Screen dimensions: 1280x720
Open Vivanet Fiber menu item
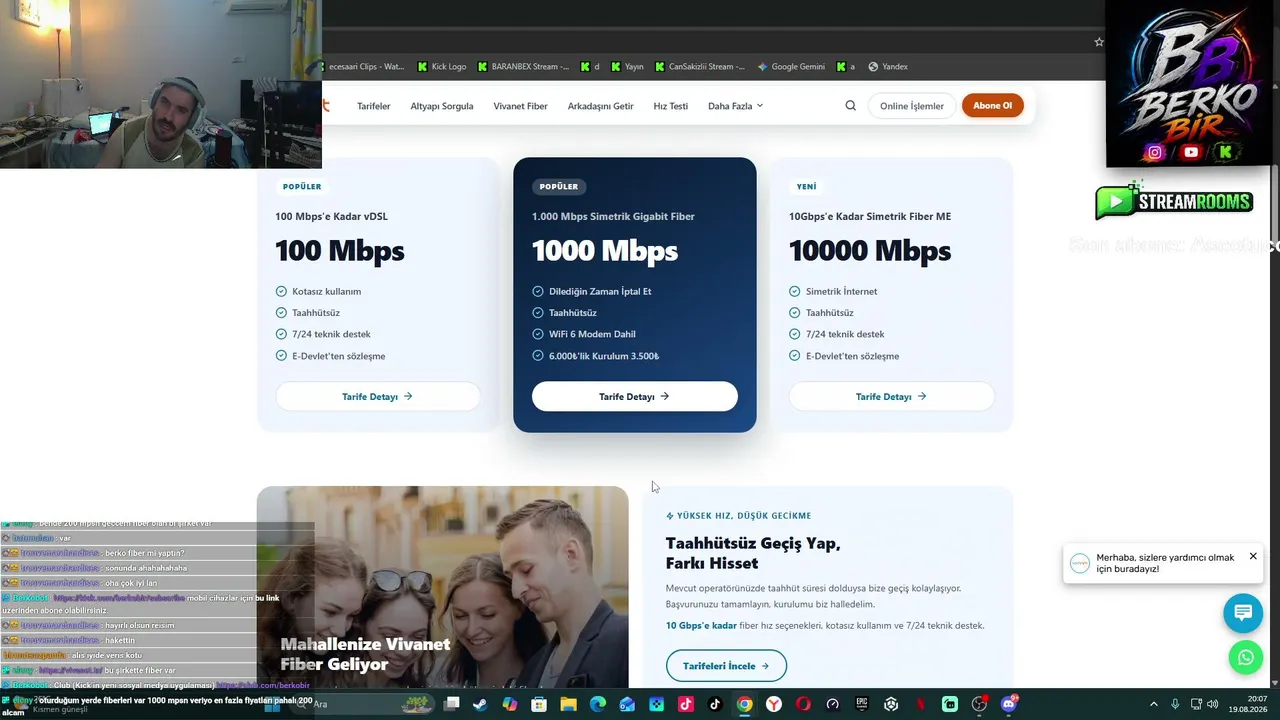tap(520, 106)
